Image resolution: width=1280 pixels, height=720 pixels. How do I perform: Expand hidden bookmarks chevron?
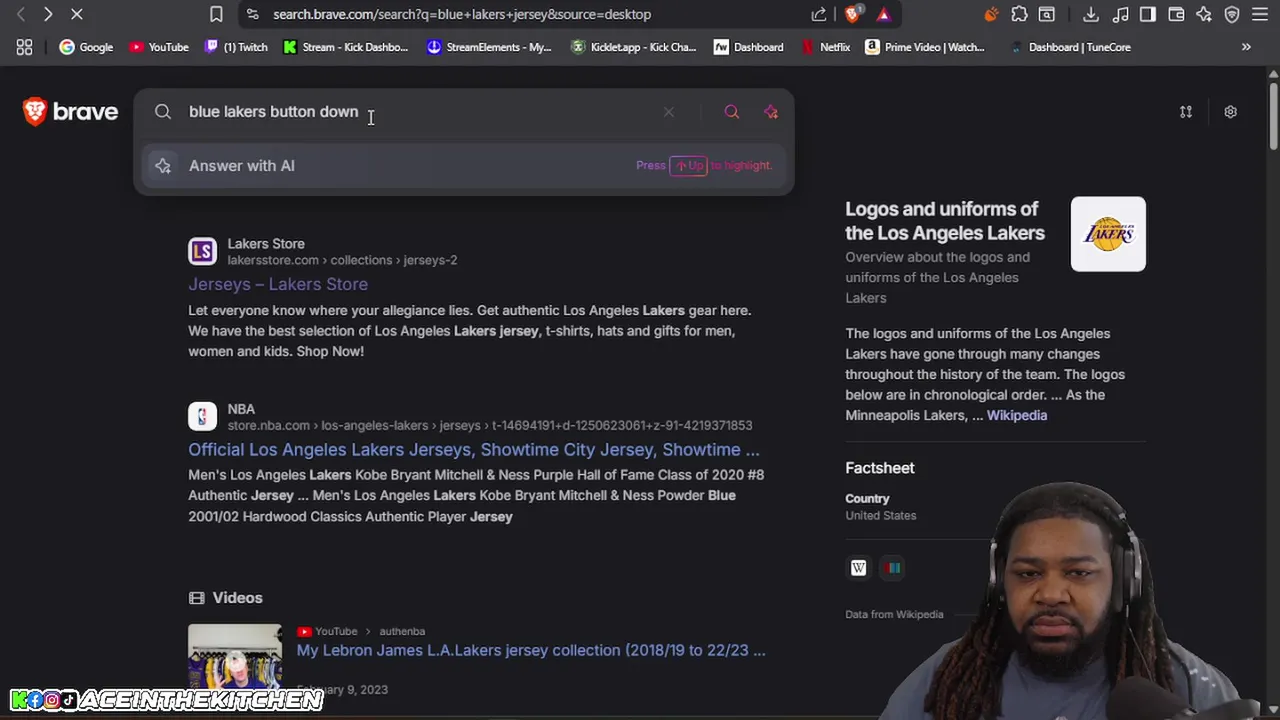[x=1246, y=47]
